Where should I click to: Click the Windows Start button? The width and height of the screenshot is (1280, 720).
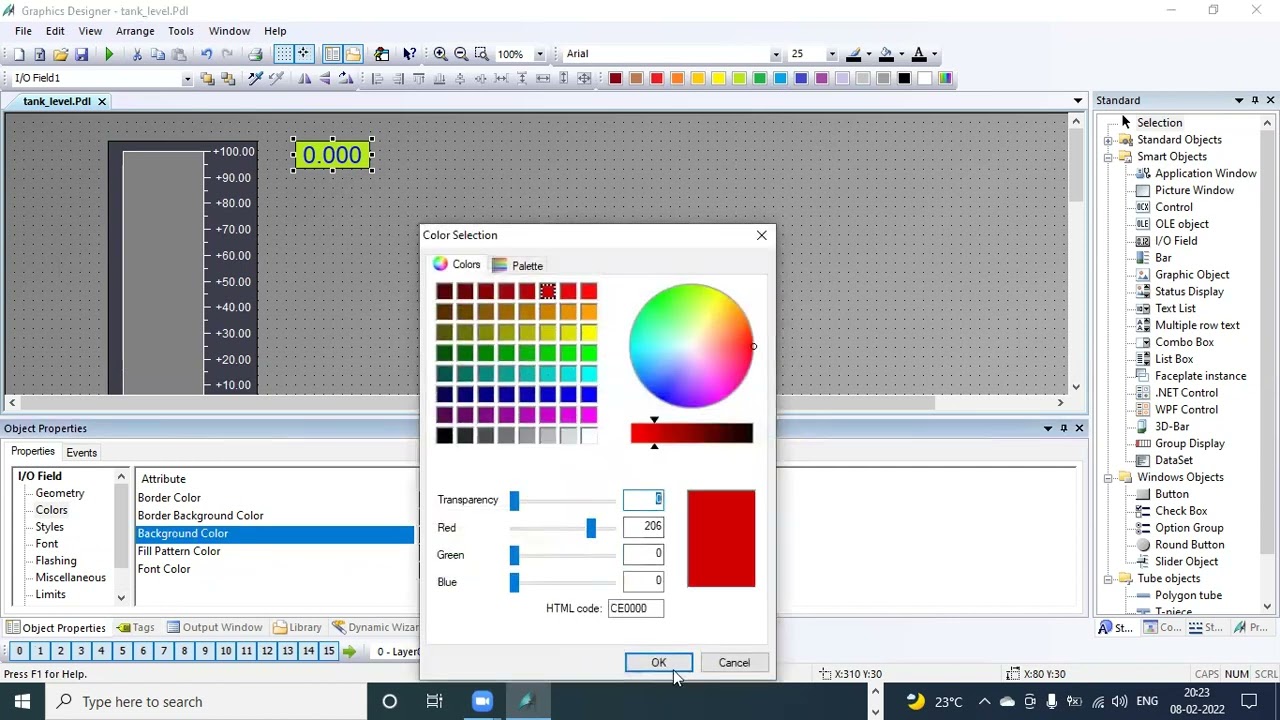[22, 702]
